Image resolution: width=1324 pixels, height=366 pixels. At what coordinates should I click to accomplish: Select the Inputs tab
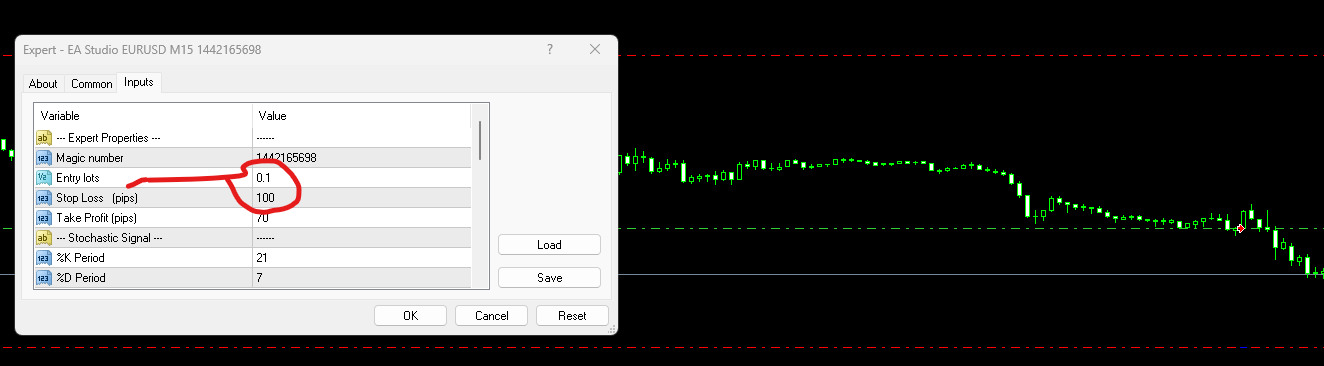[139, 82]
